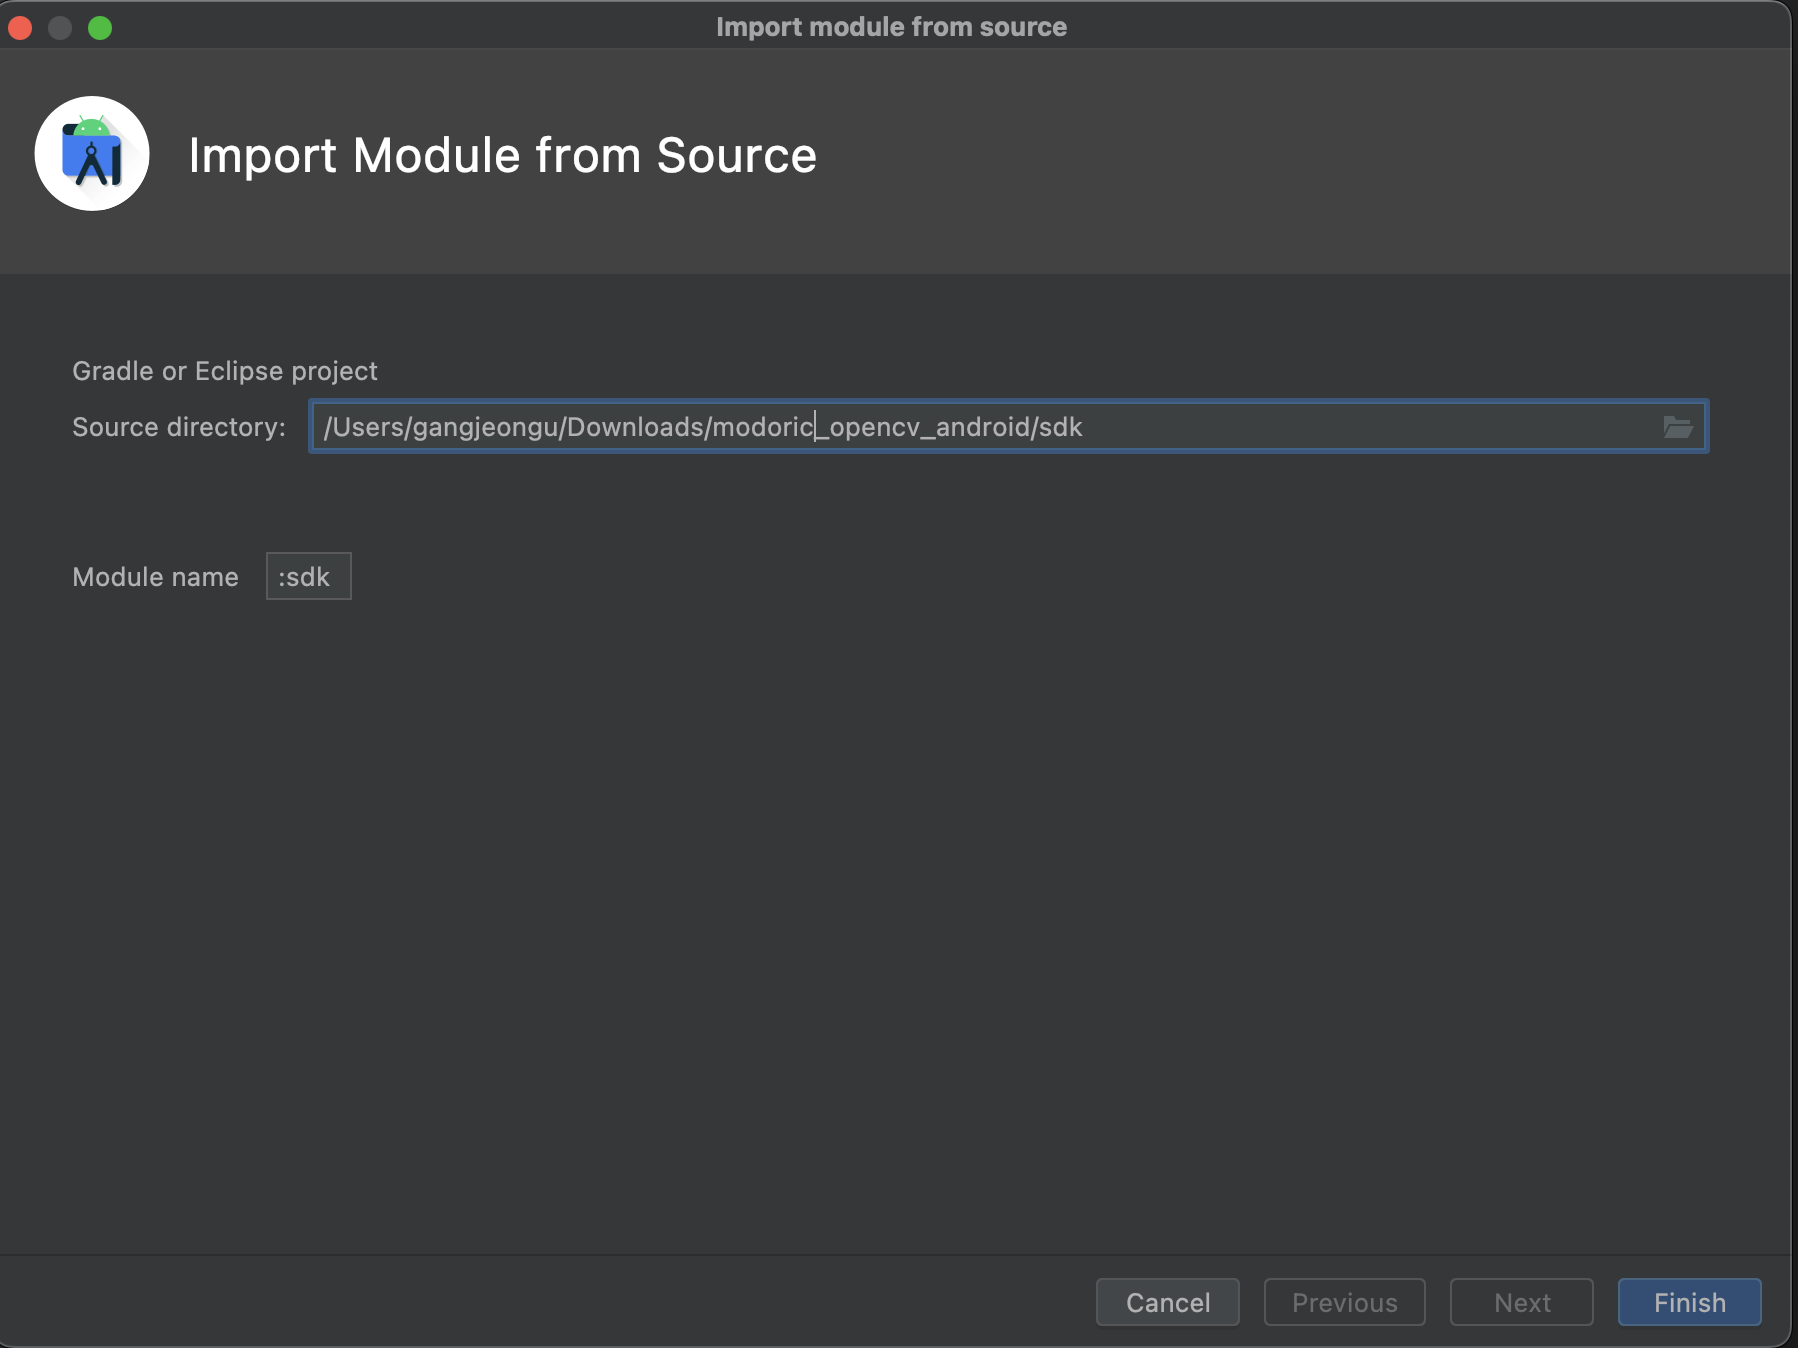Click the Android Studio logo icon
Screen dimensions: 1798x1348
pyautogui.click(x=92, y=154)
